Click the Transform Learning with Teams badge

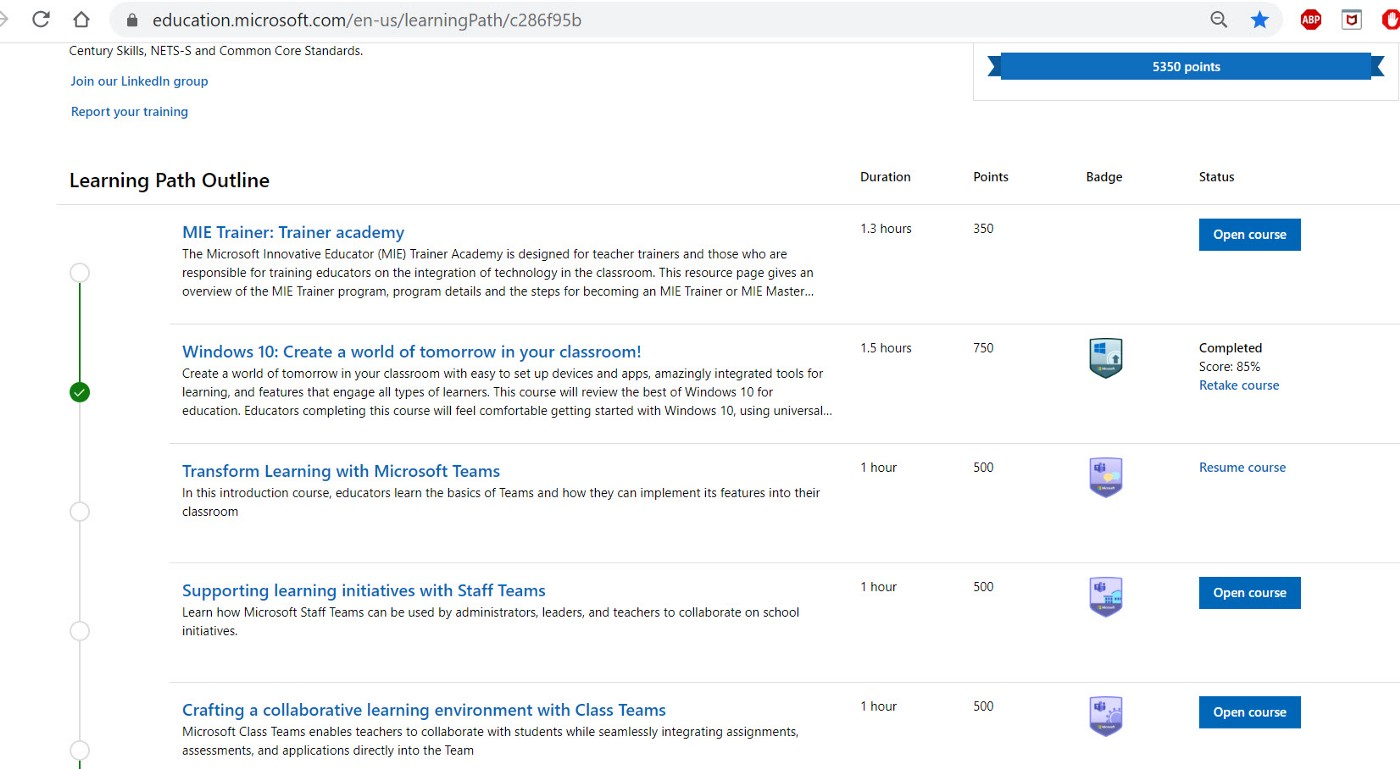point(1105,477)
